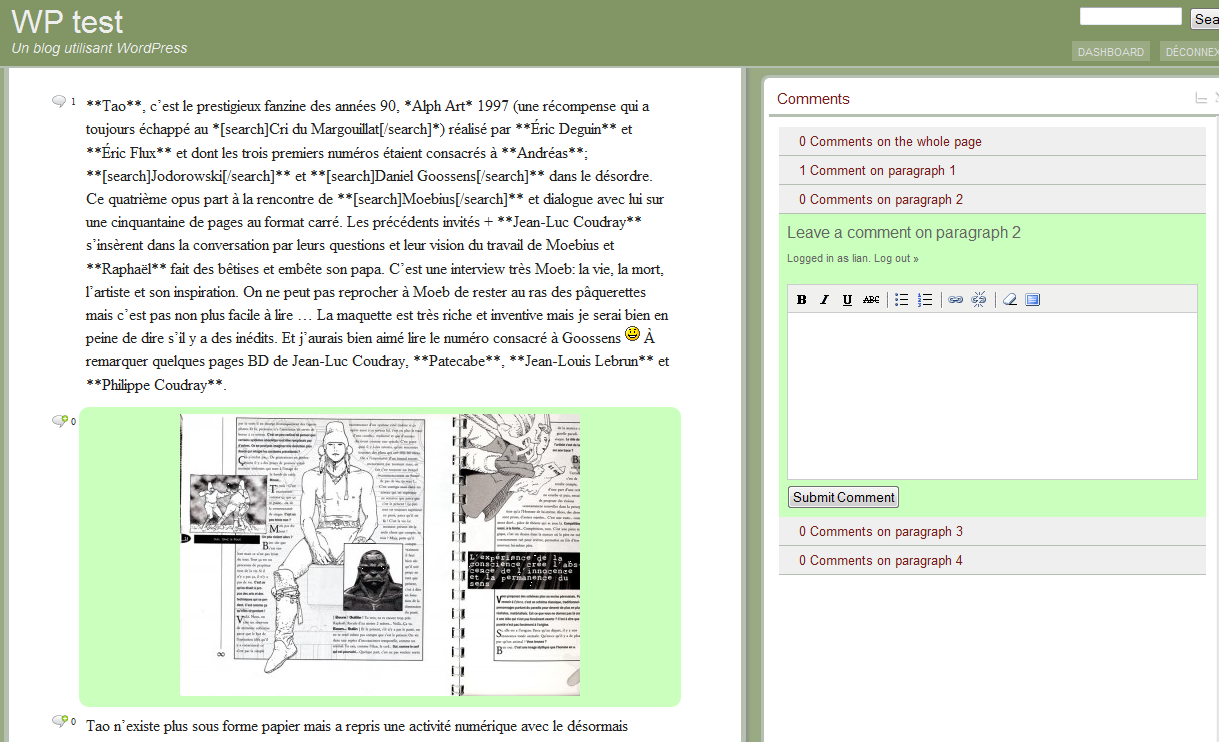Click the Search button in the header
The width and height of the screenshot is (1219, 742).
[1204, 19]
